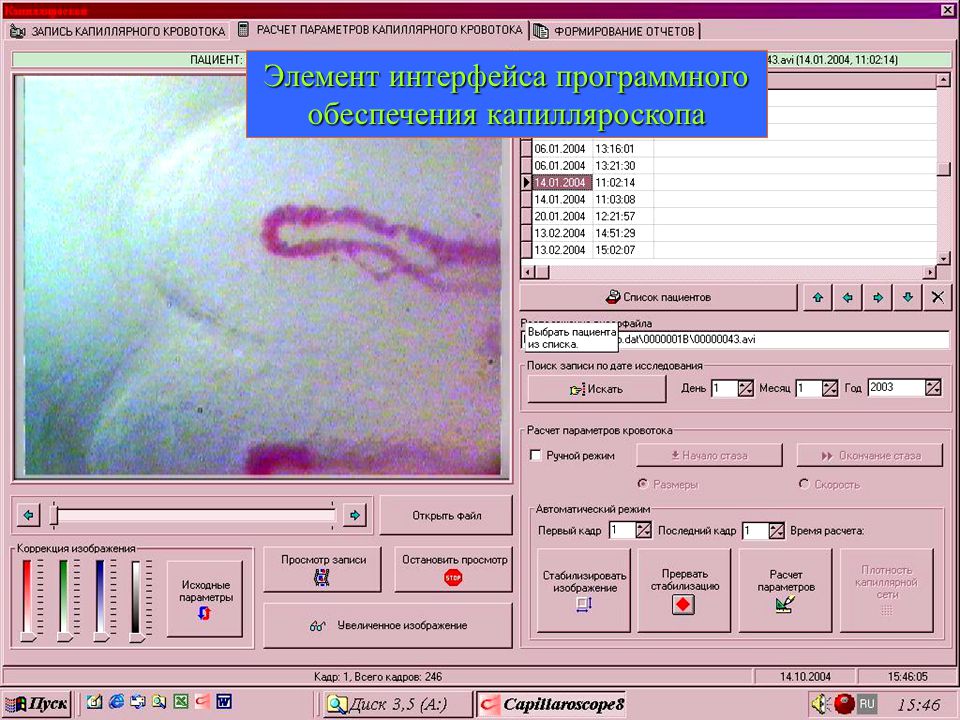Open the Месяц value spinner
960x720 pixels.
pyautogui.click(x=830, y=388)
